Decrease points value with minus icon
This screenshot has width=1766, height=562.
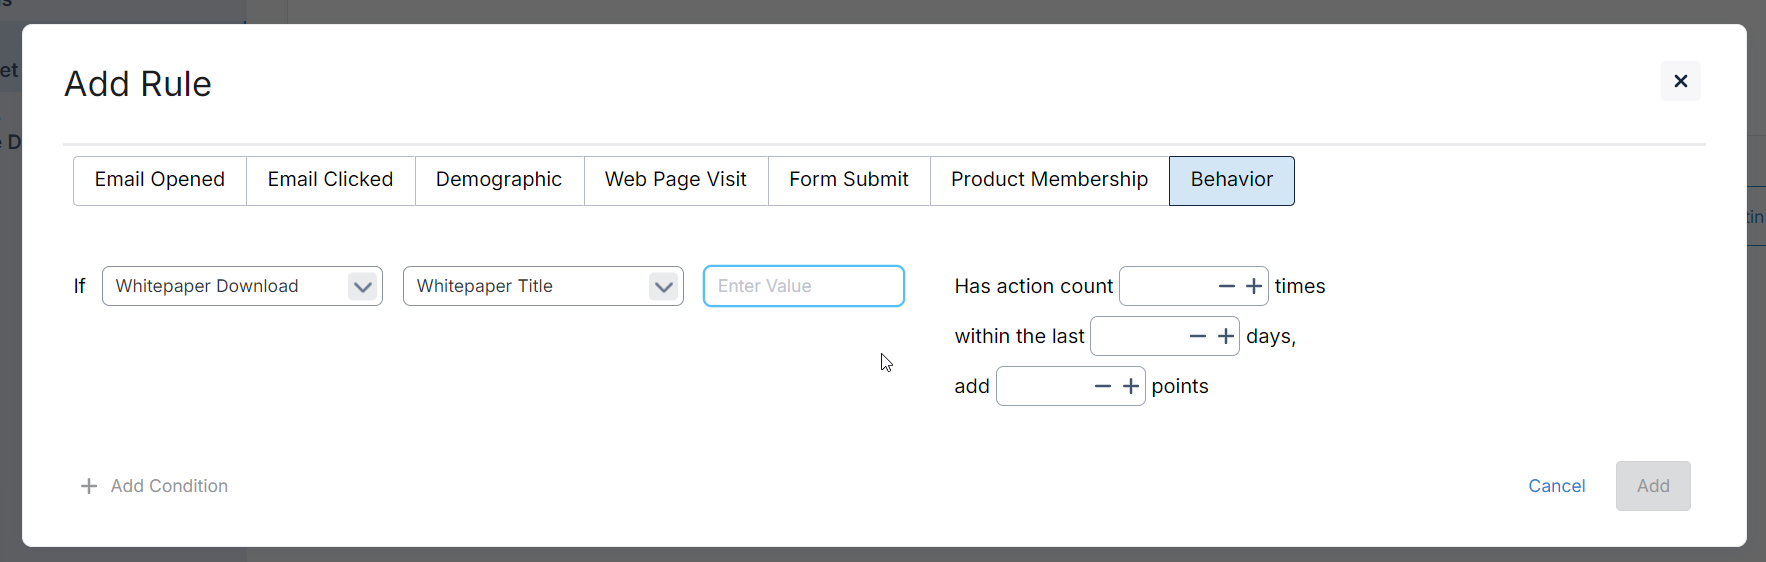pyautogui.click(x=1103, y=386)
